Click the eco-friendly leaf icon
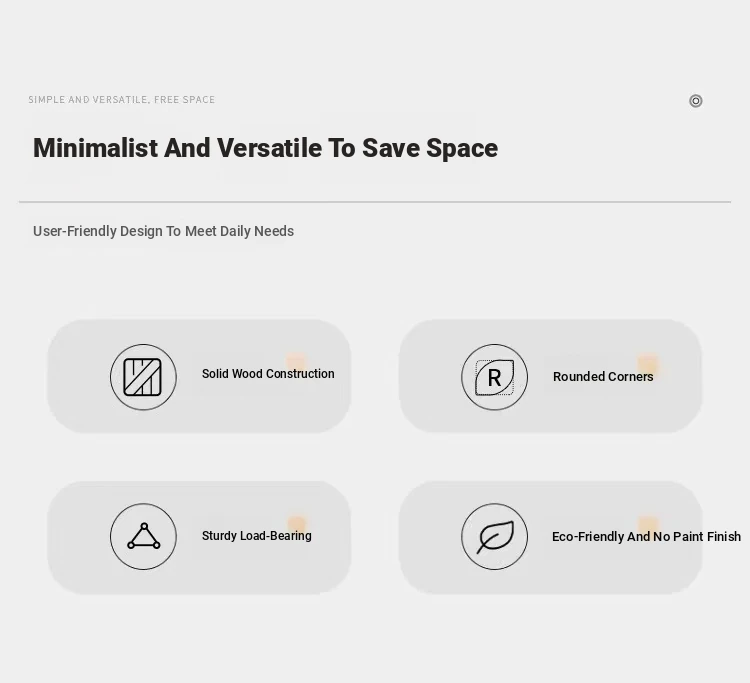The height and width of the screenshot is (683, 750). (494, 537)
